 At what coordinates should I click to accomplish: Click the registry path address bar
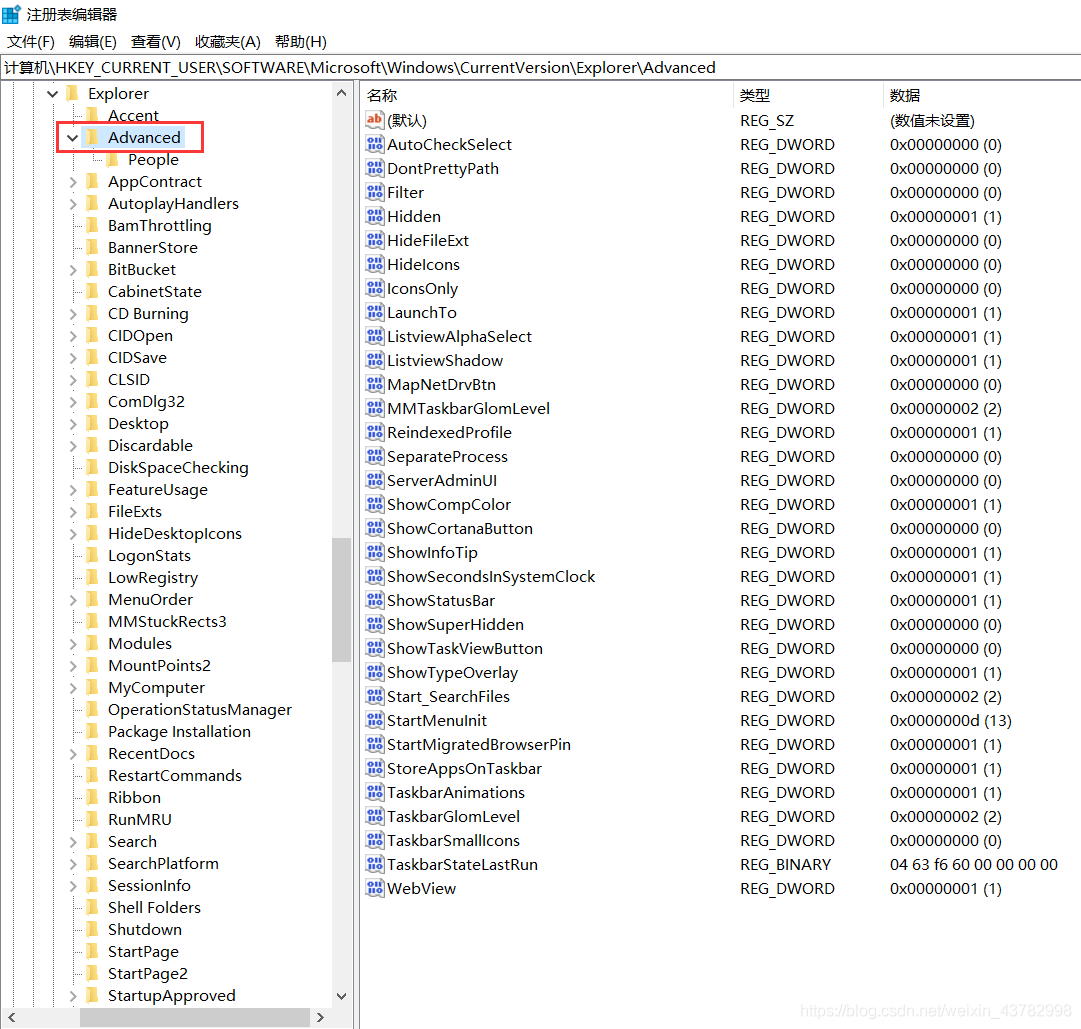coord(540,68)
